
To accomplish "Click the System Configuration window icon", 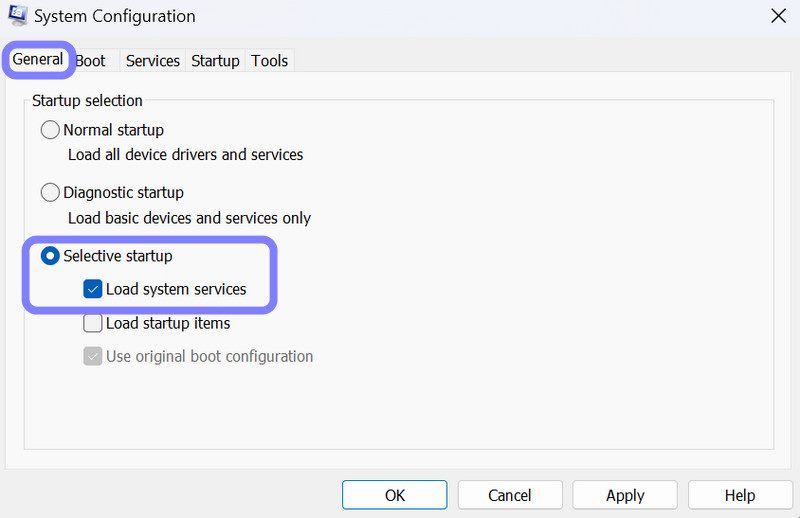I will click(x=18, y=16).
